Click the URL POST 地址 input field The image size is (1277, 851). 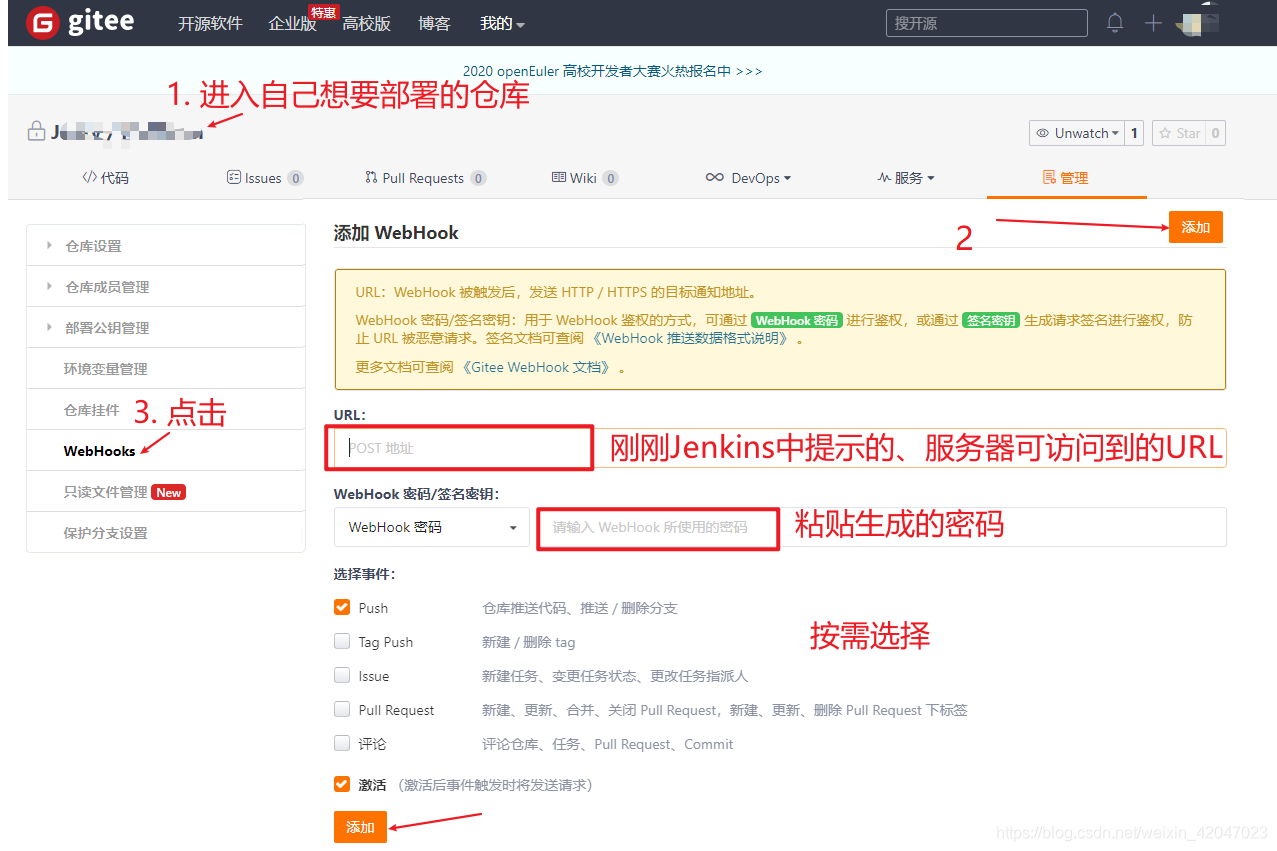pyautogui.click(x=780, y=448)
